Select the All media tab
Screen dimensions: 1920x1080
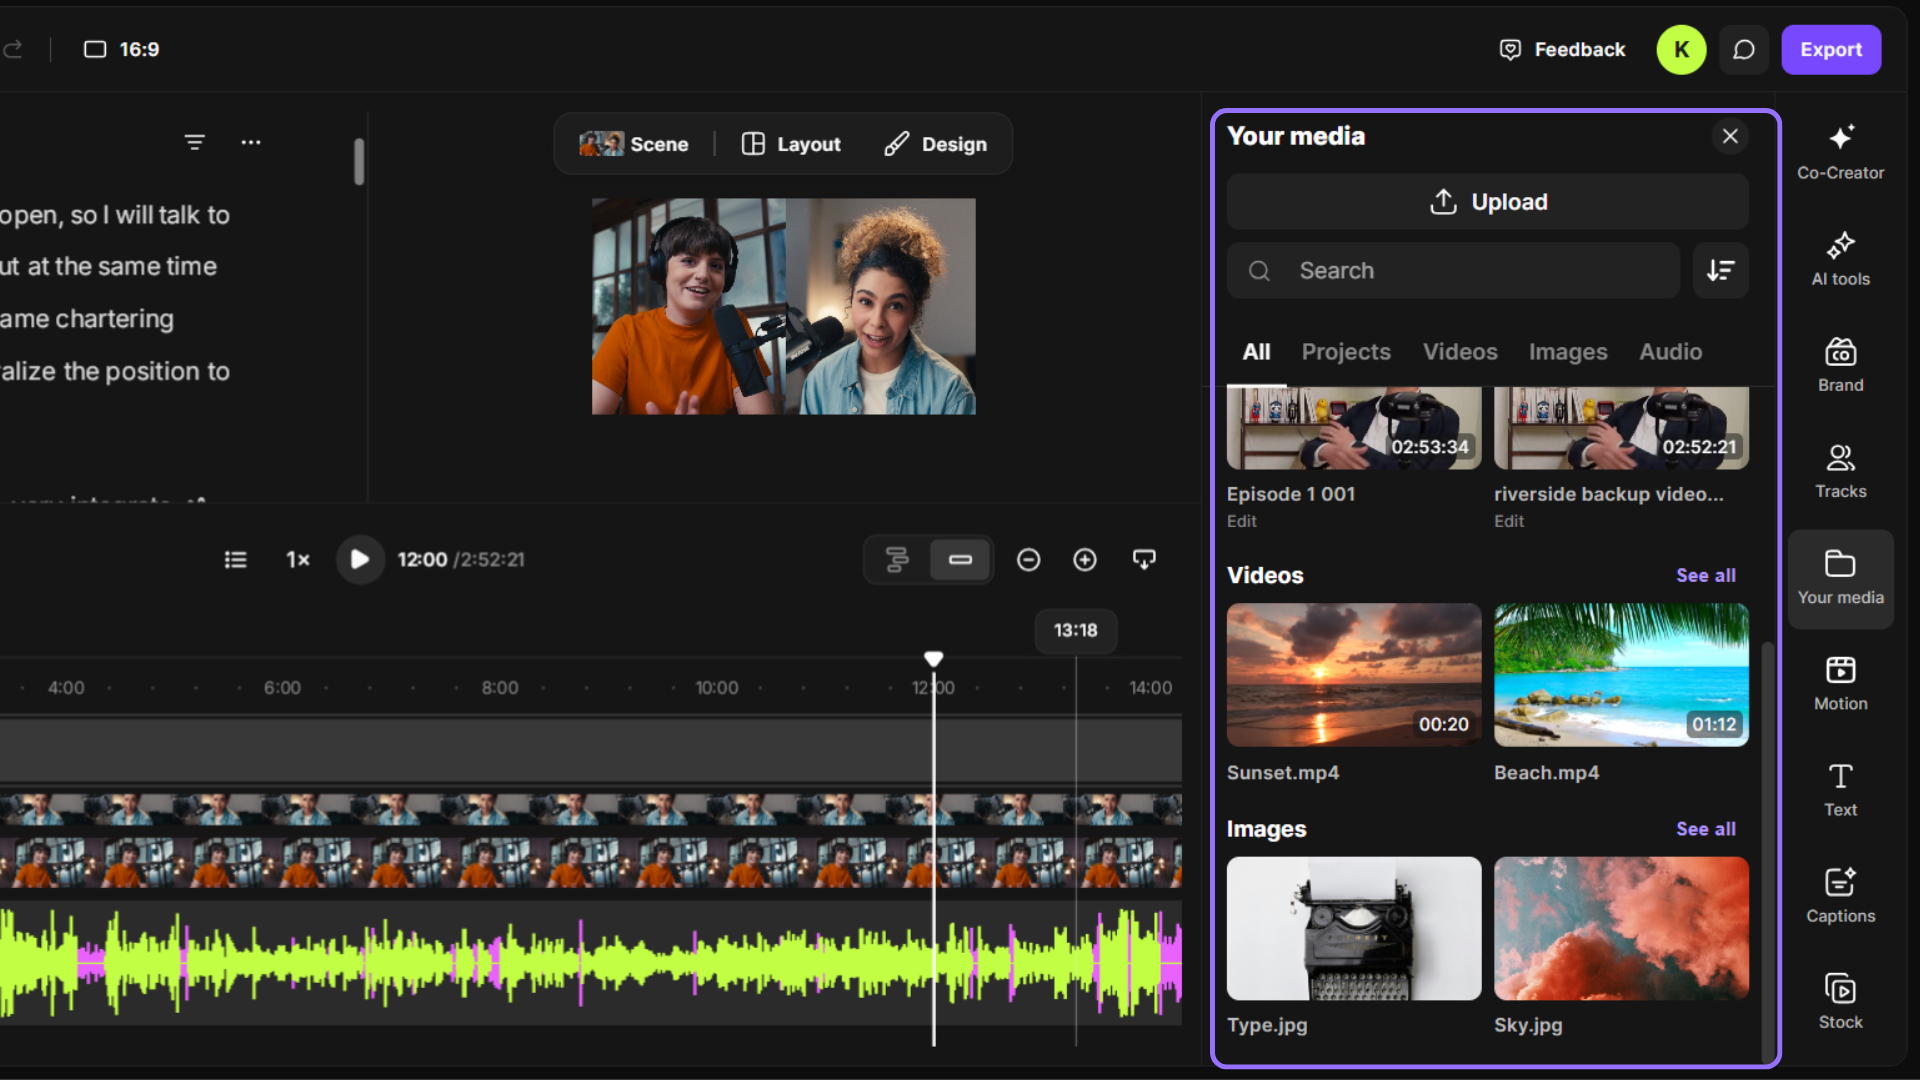click(1256, 352)
